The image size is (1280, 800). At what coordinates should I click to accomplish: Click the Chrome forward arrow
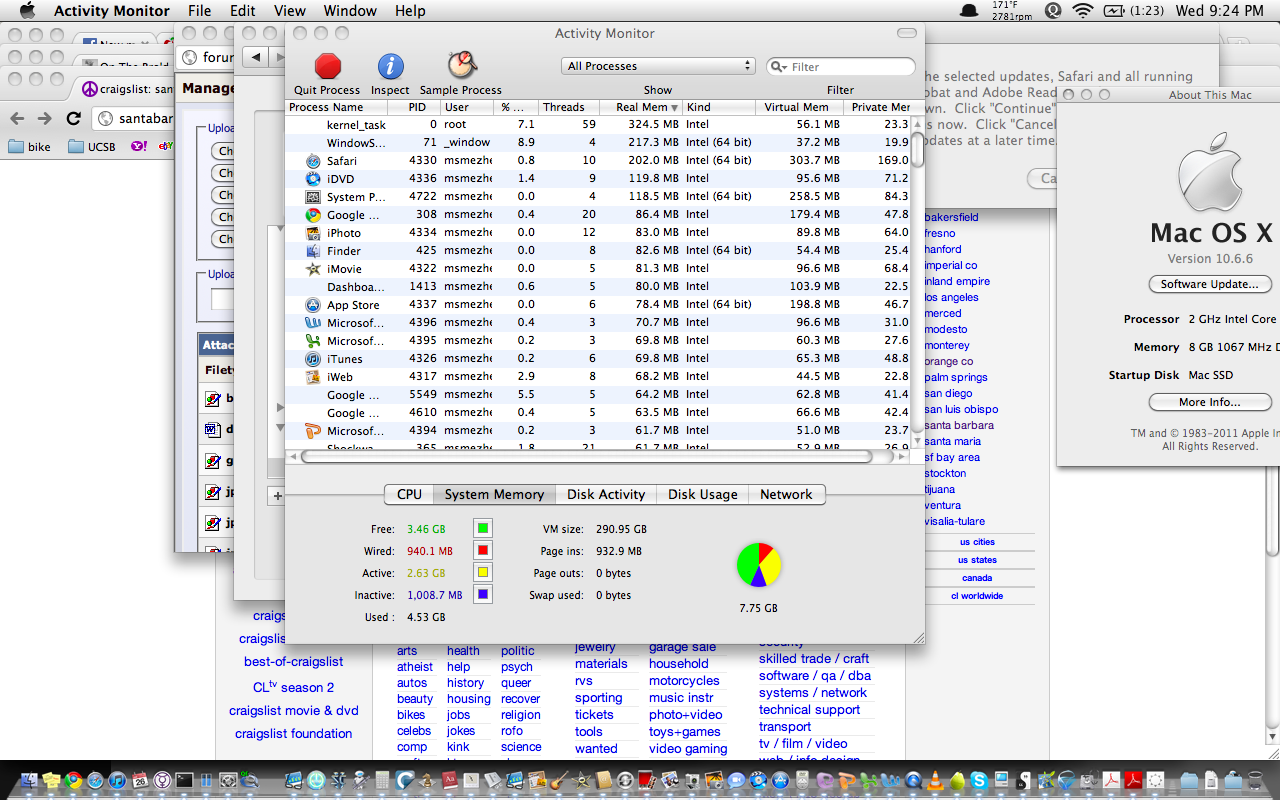[45, 118]
